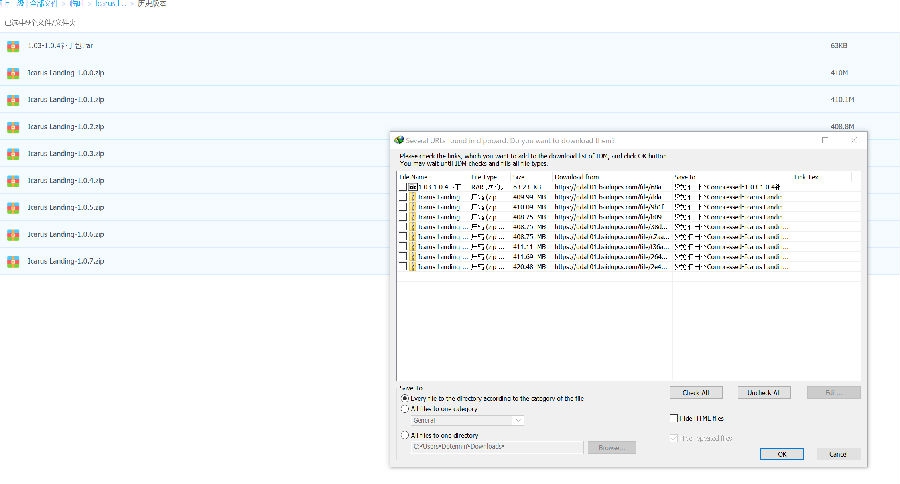Click the 408.8M file size in the list
Image resolution: width=900 pixels, height=484 pixels.
pyautogui.click(x=842, y=127)
